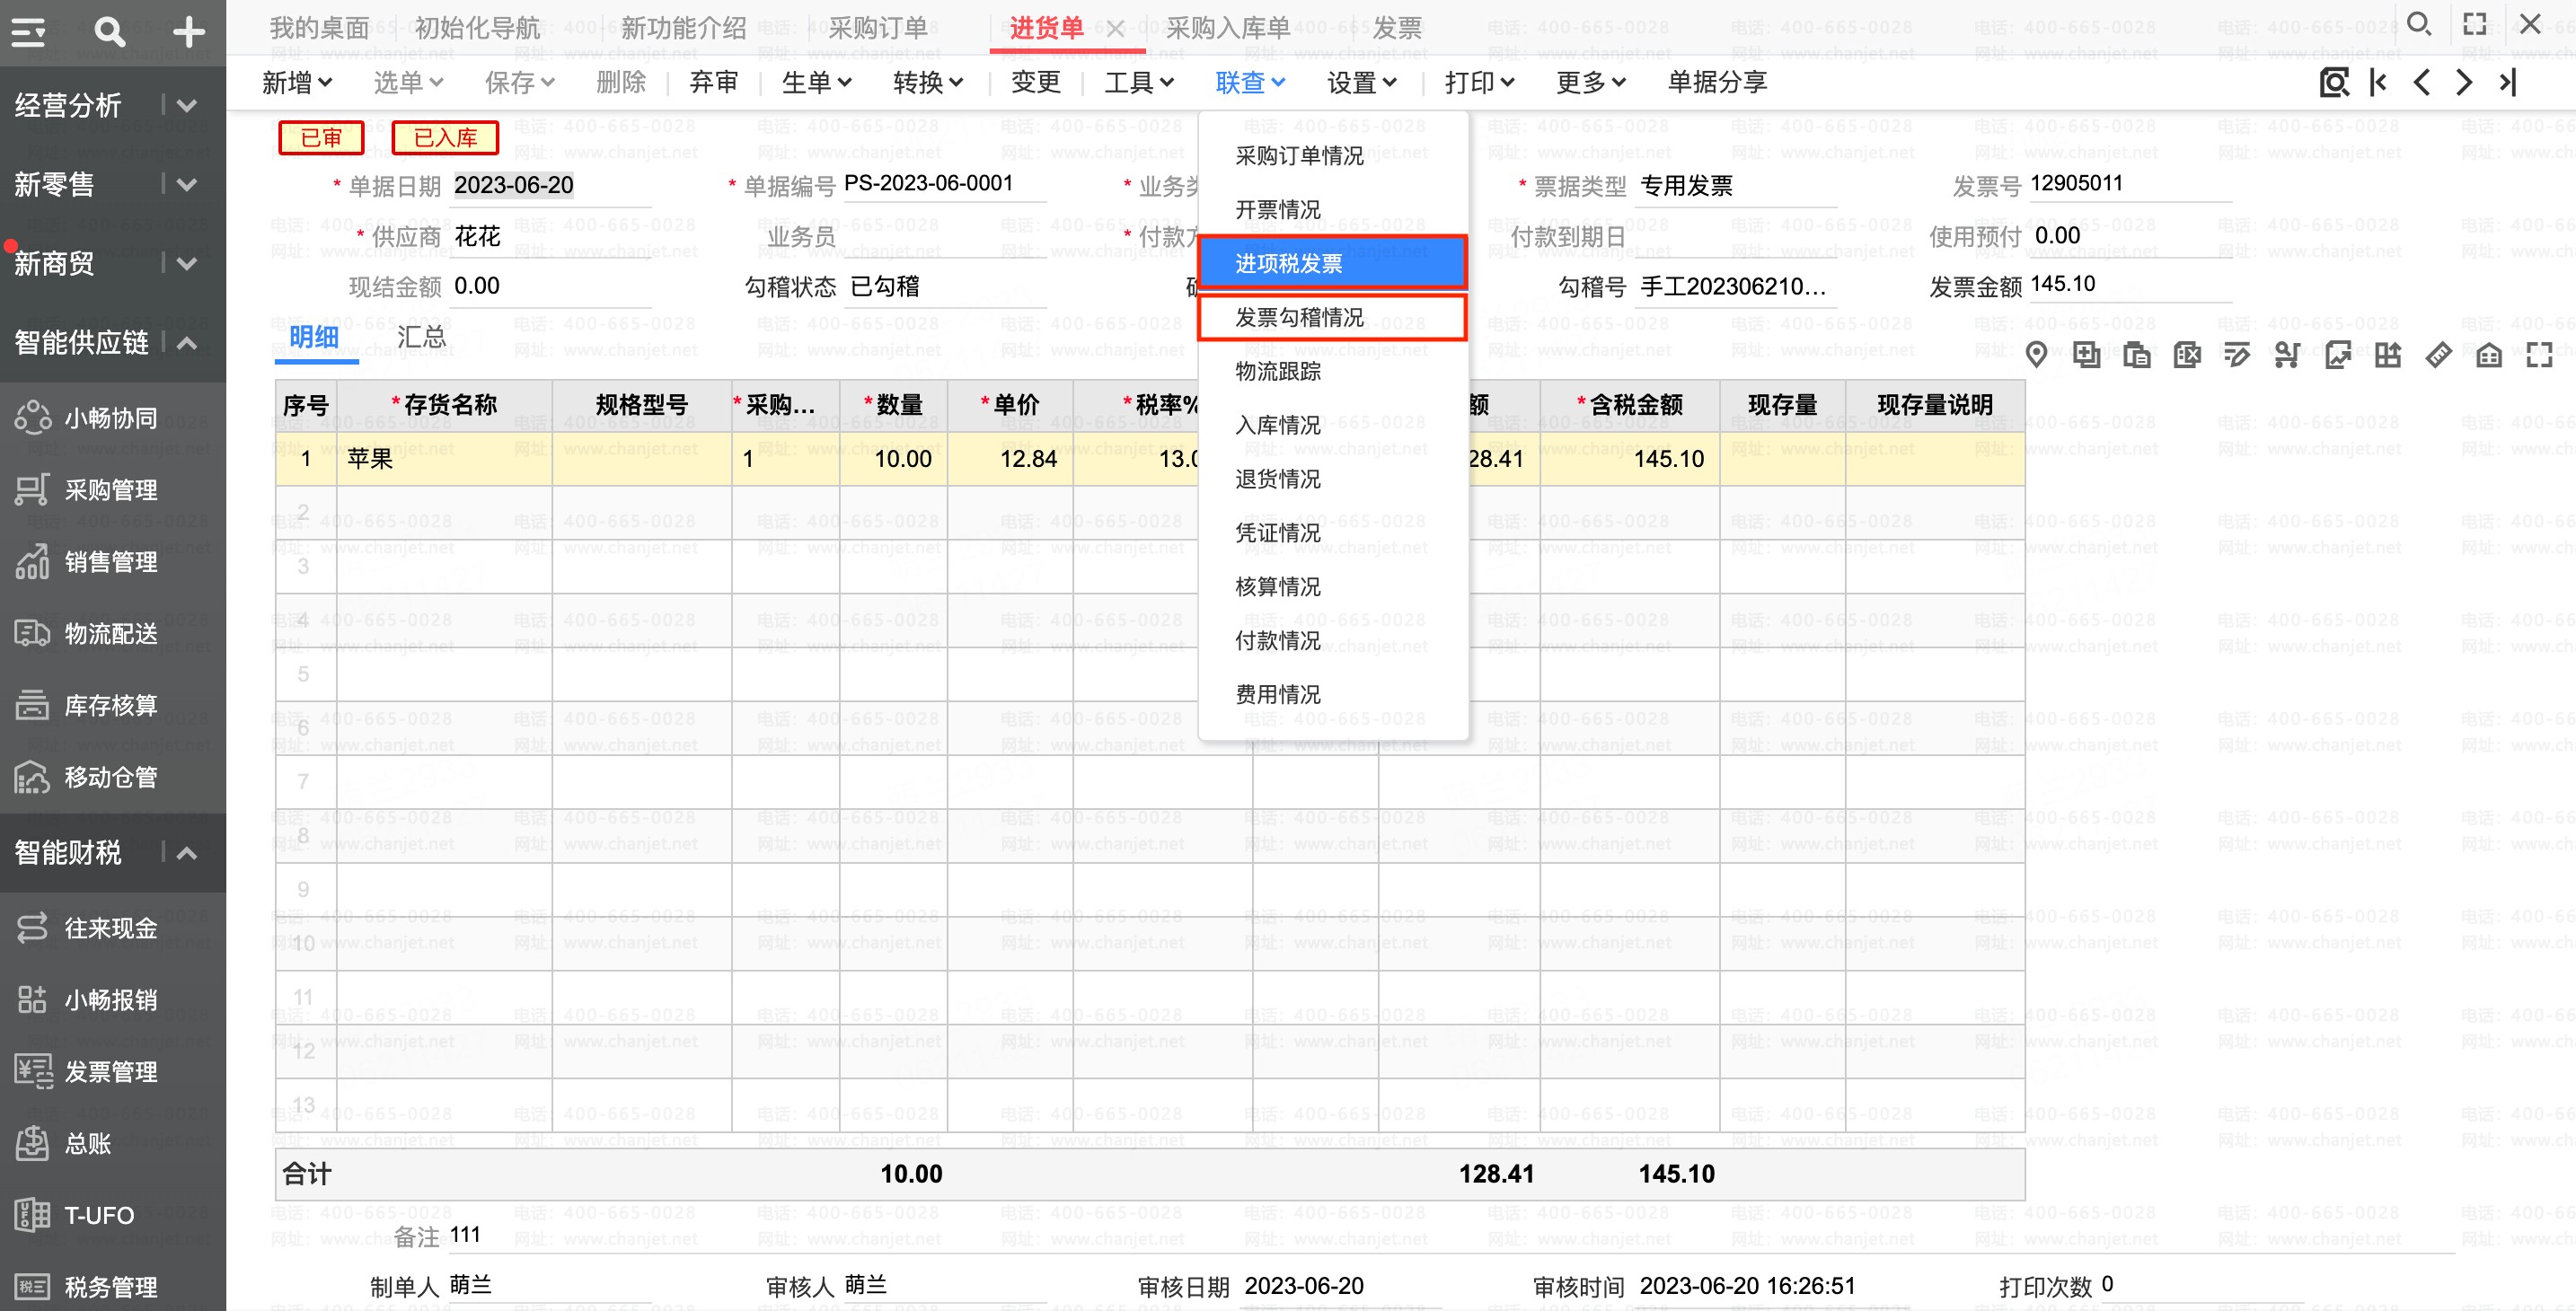Go to the next record arrow
2576x1311 pixels.
tap(2464, 82)
